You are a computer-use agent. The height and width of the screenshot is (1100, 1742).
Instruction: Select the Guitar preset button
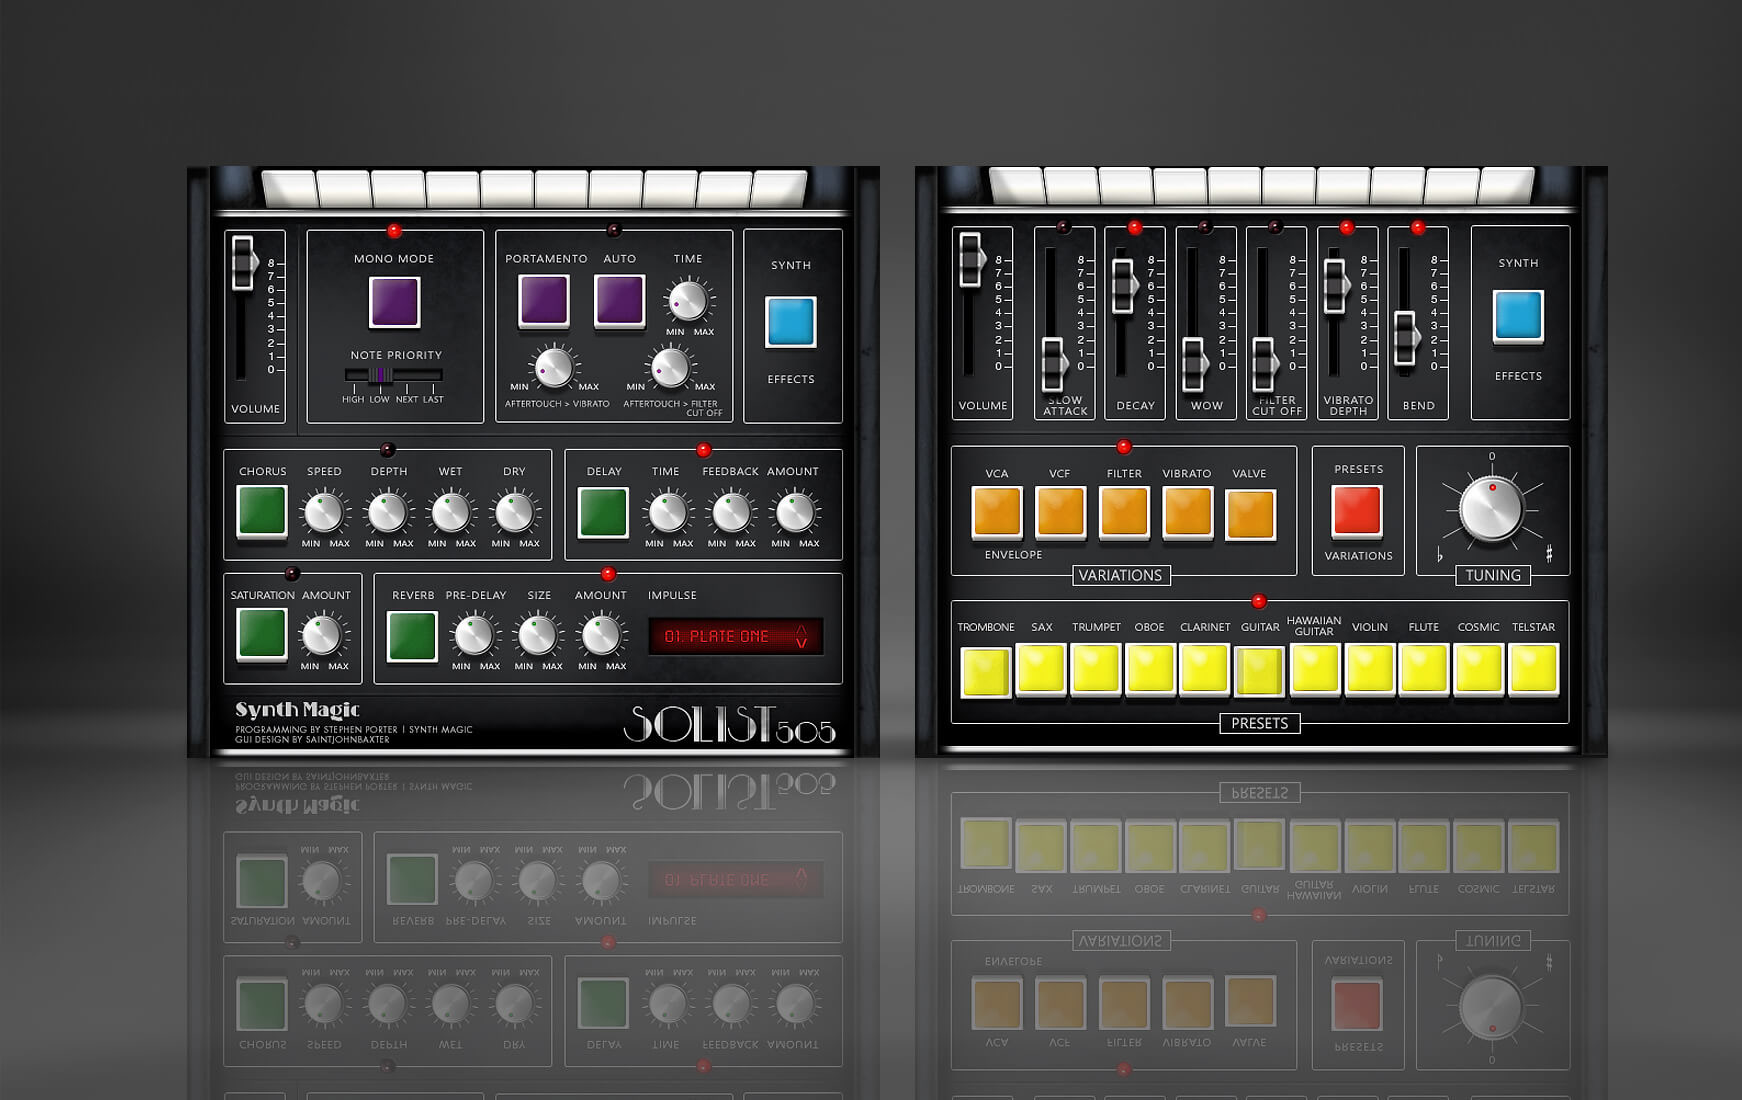(x=1260, y=671)
